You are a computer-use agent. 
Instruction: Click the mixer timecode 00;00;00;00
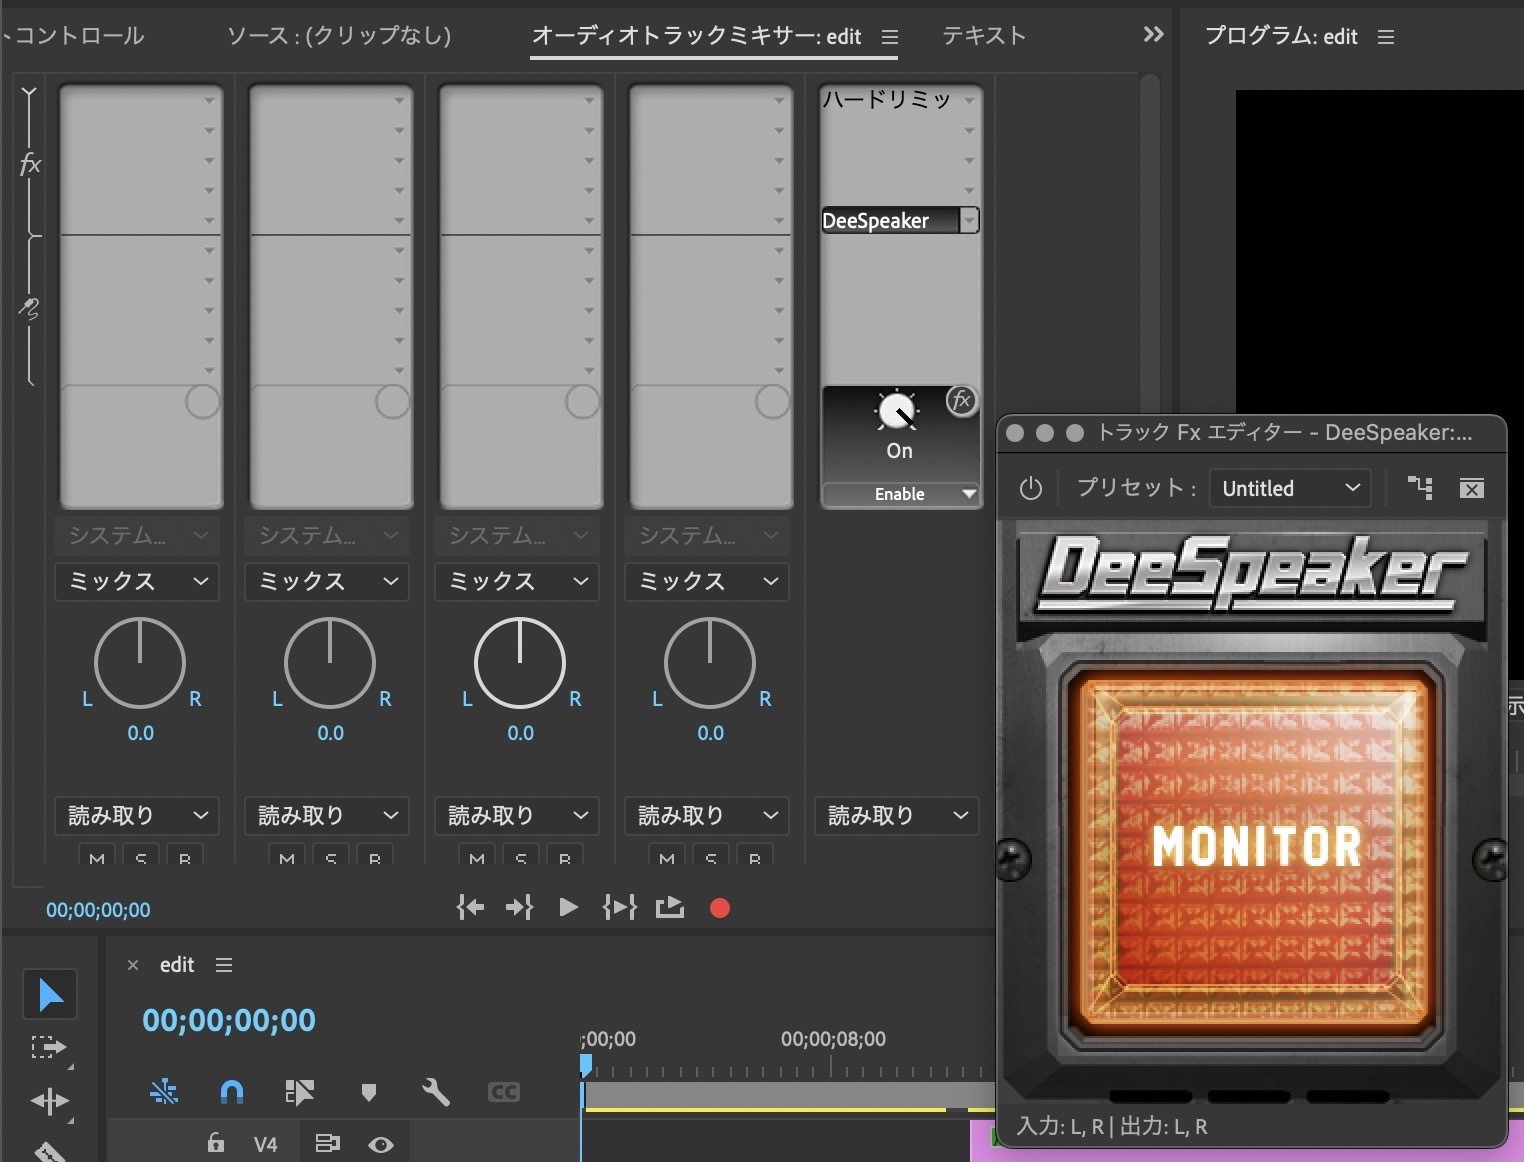click(98, 910)
